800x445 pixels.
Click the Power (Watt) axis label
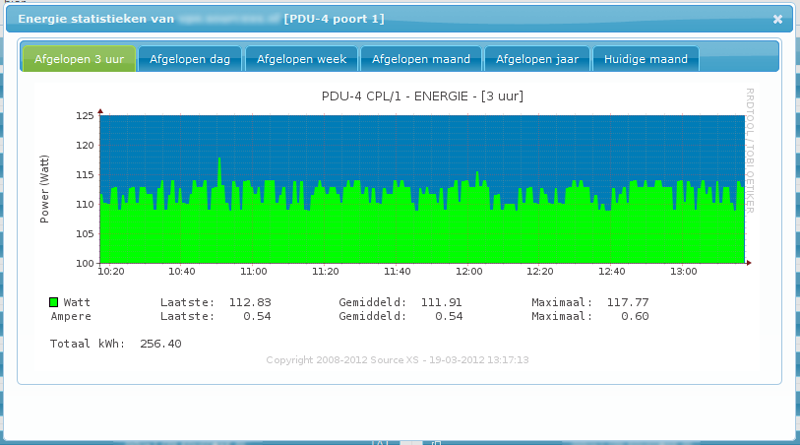tap(44, 189)
